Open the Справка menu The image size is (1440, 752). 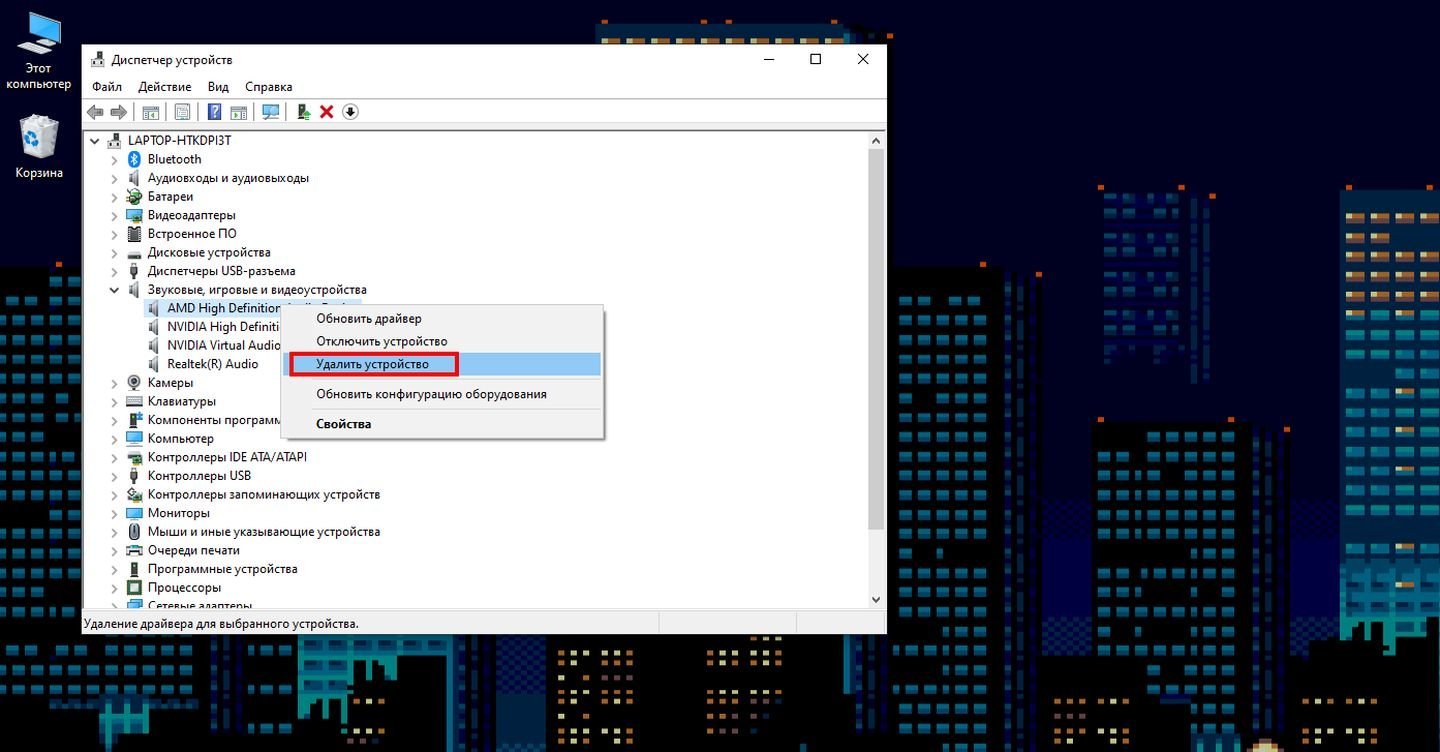coord(269,87)
